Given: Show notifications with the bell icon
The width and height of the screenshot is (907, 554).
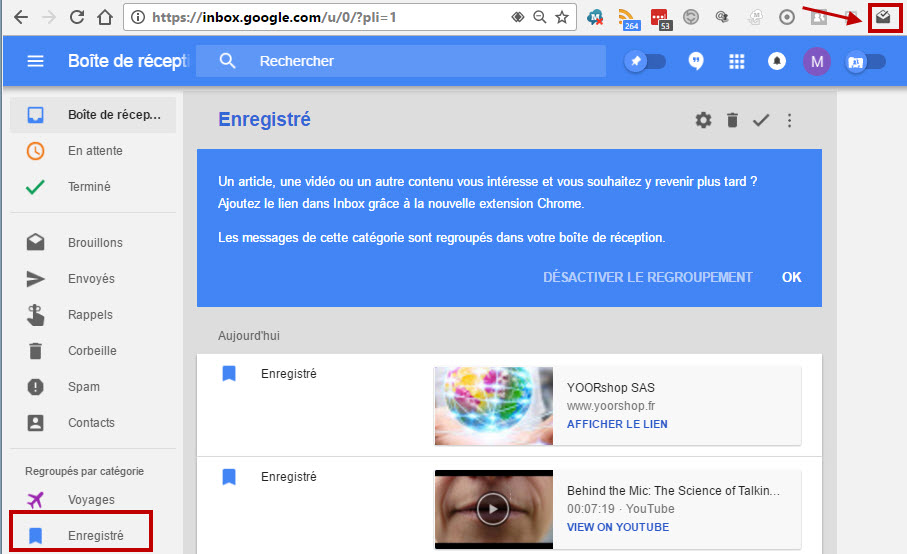Looking at the screenshot, I should tap(776, 61).
